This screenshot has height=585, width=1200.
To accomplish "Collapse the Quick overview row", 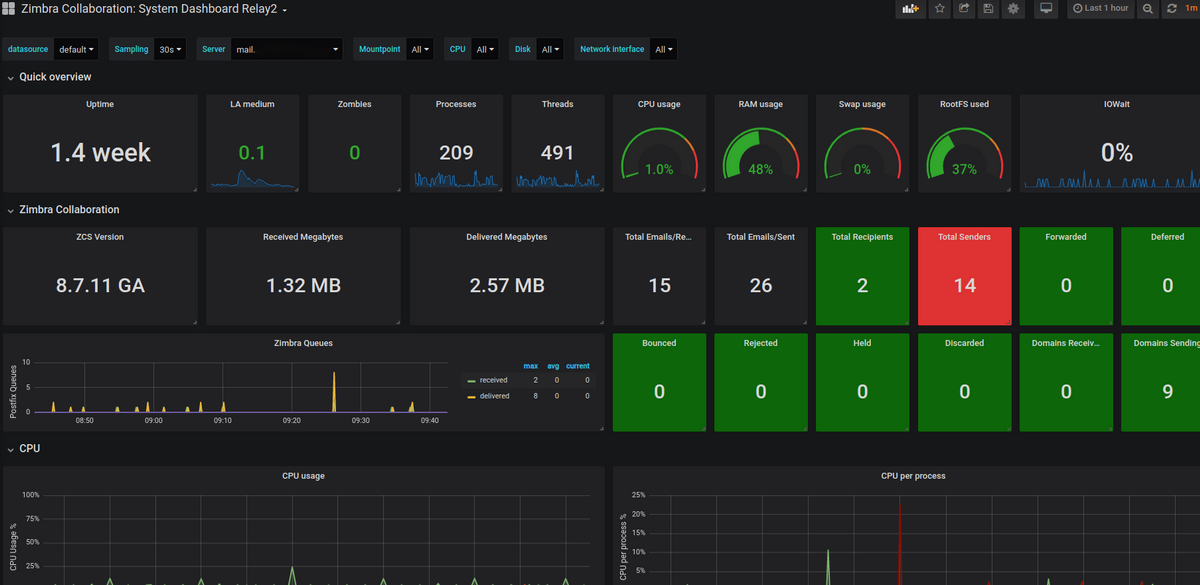I will click(x=55, y=77).
